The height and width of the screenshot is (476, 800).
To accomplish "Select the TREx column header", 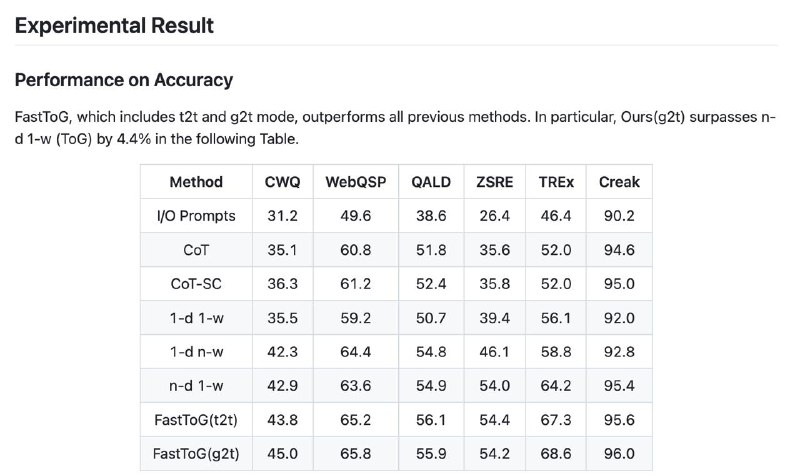I will pos(556,182).
